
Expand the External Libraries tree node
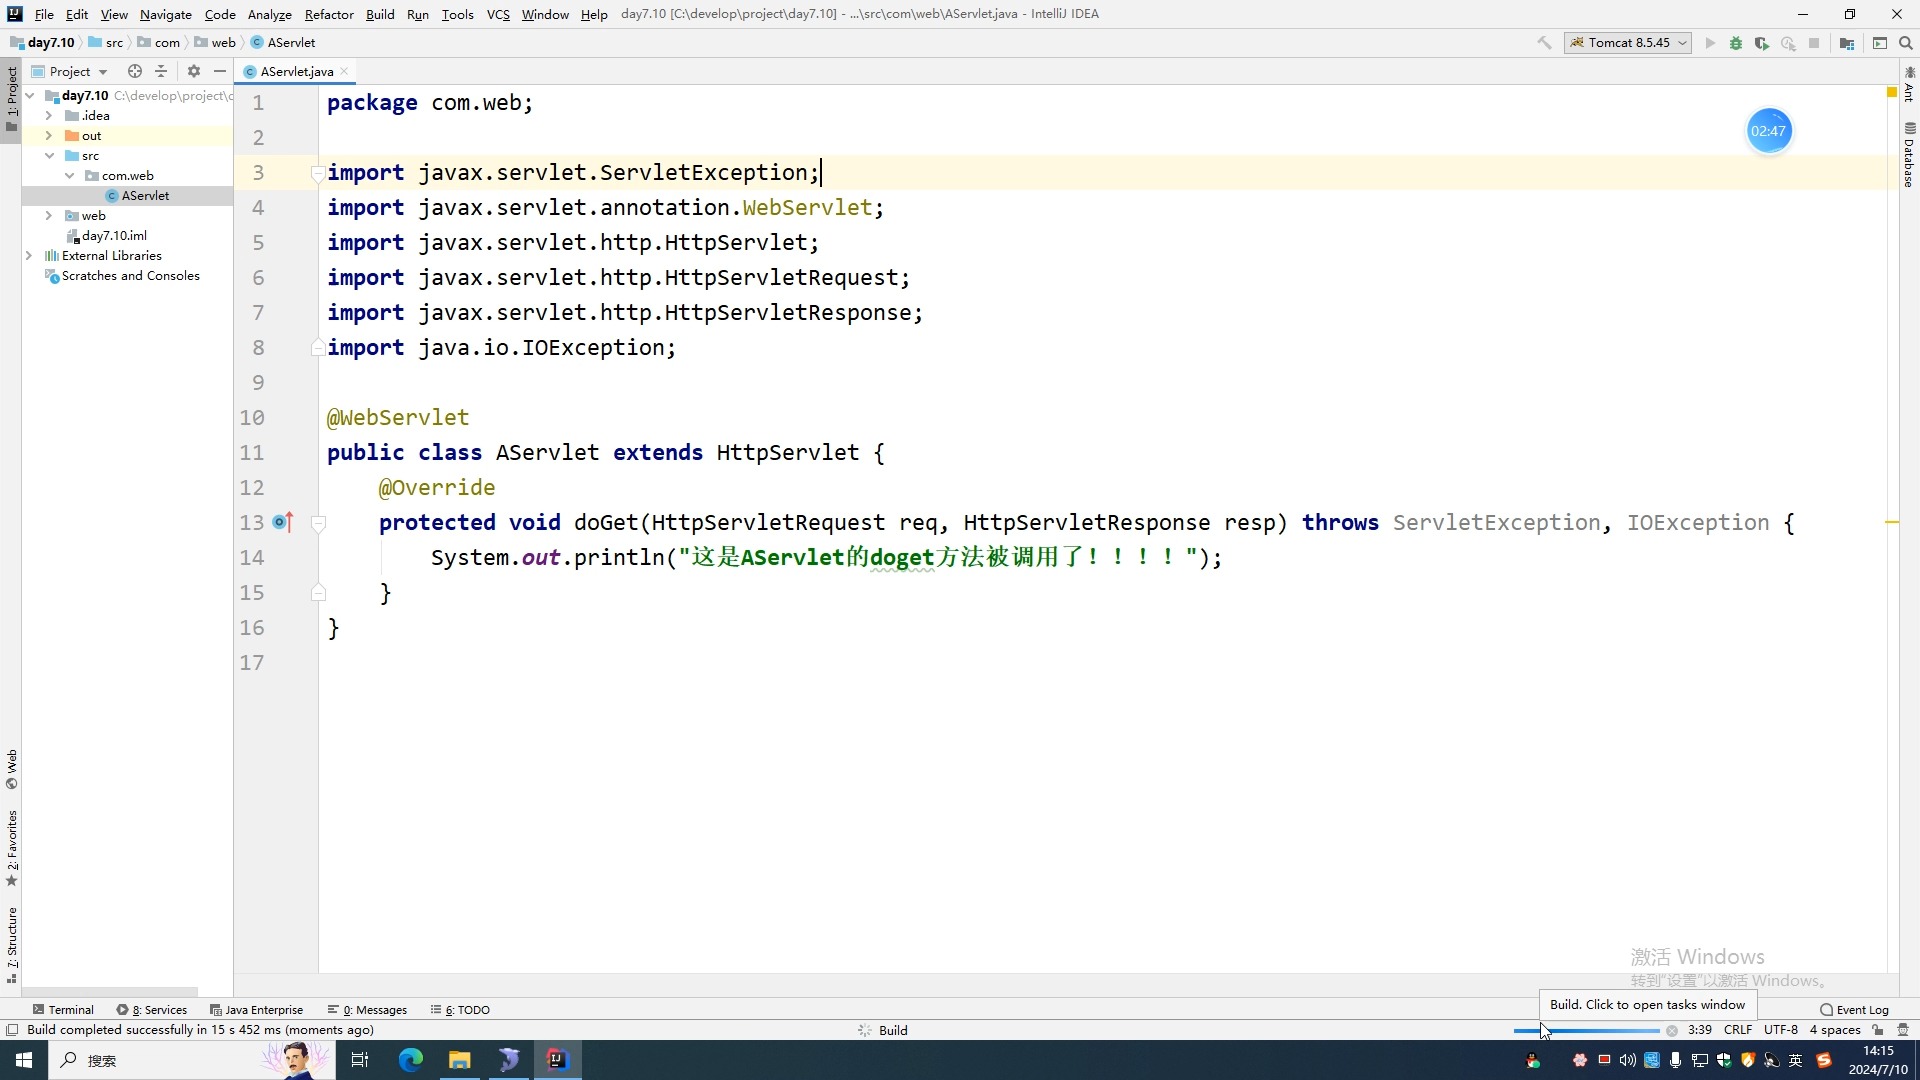(29, 256)
